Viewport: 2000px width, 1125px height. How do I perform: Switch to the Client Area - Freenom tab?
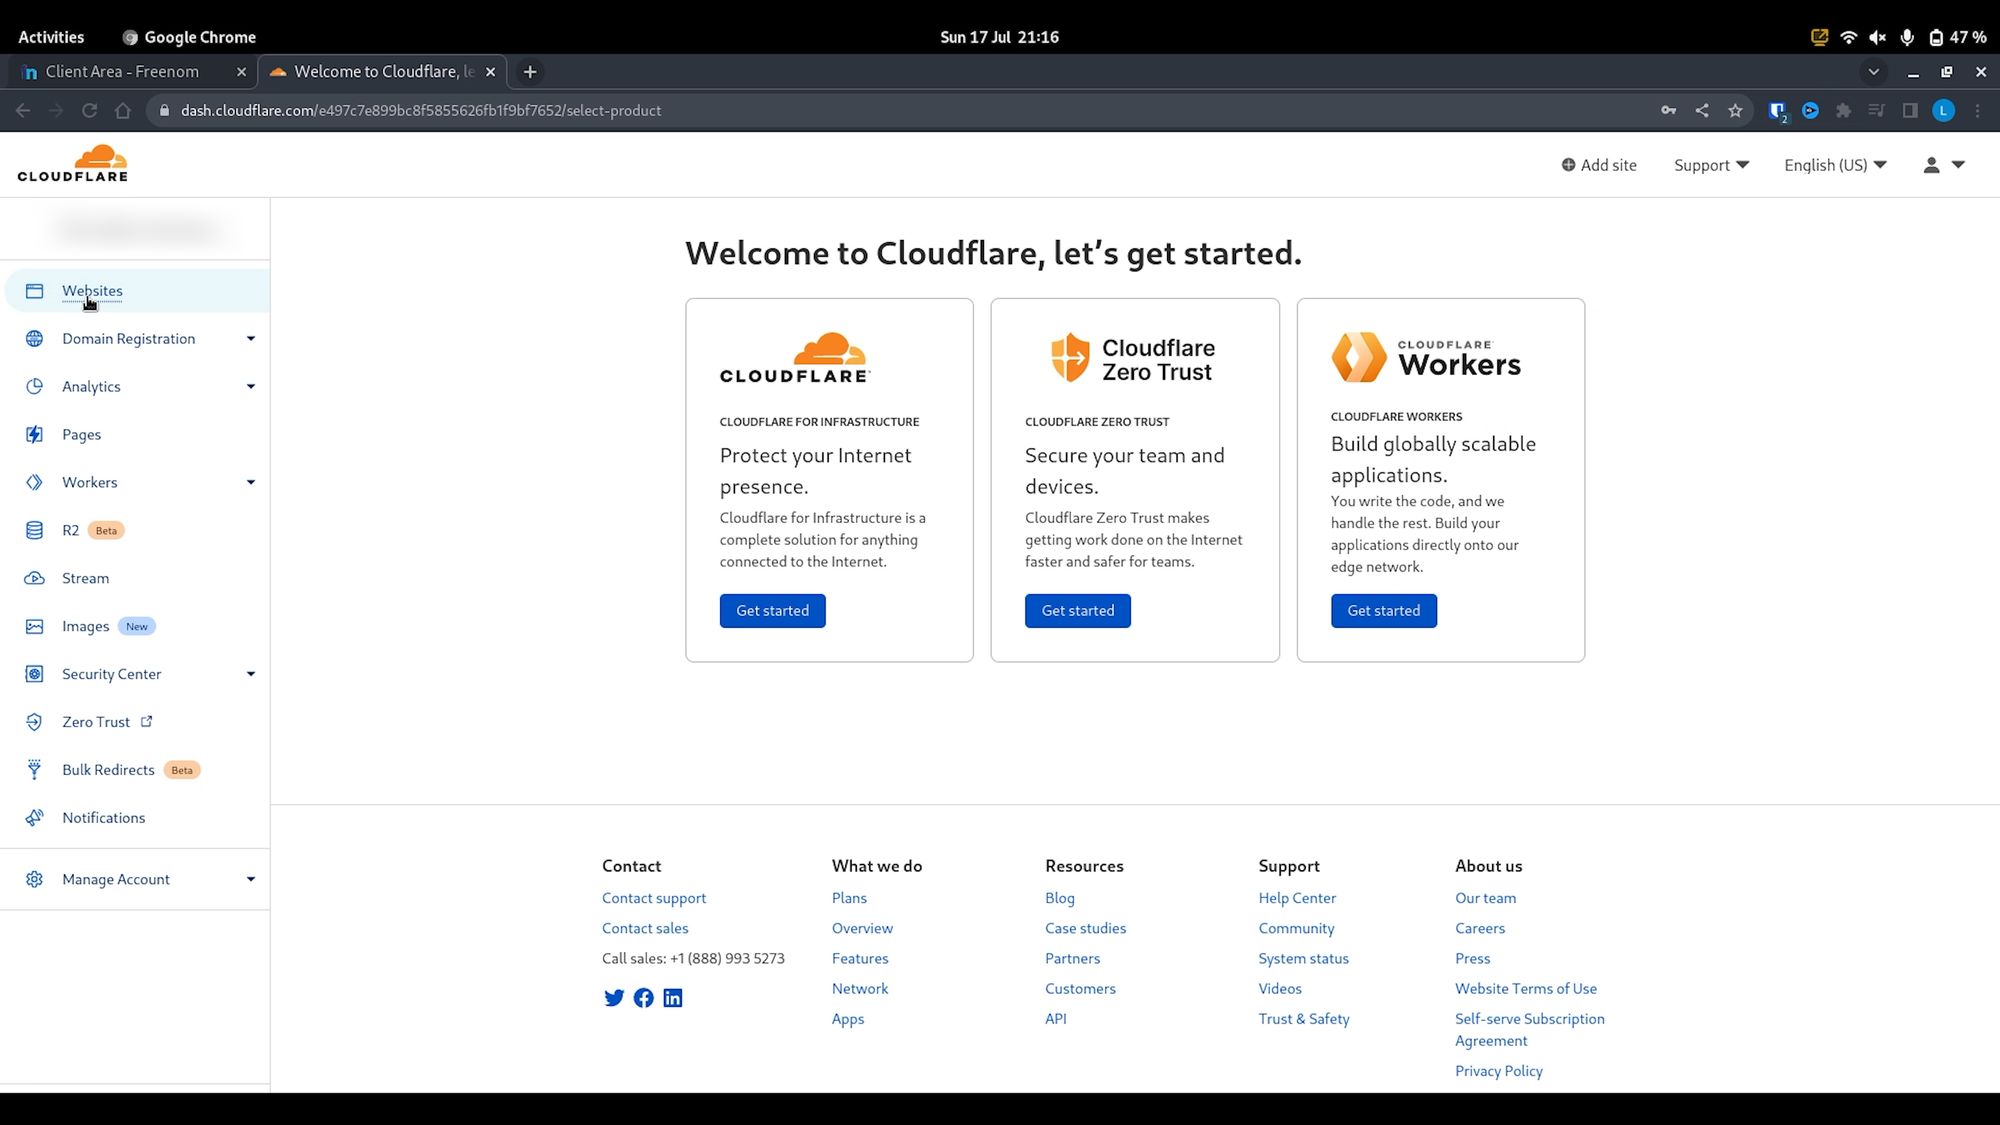coord(131,72)
